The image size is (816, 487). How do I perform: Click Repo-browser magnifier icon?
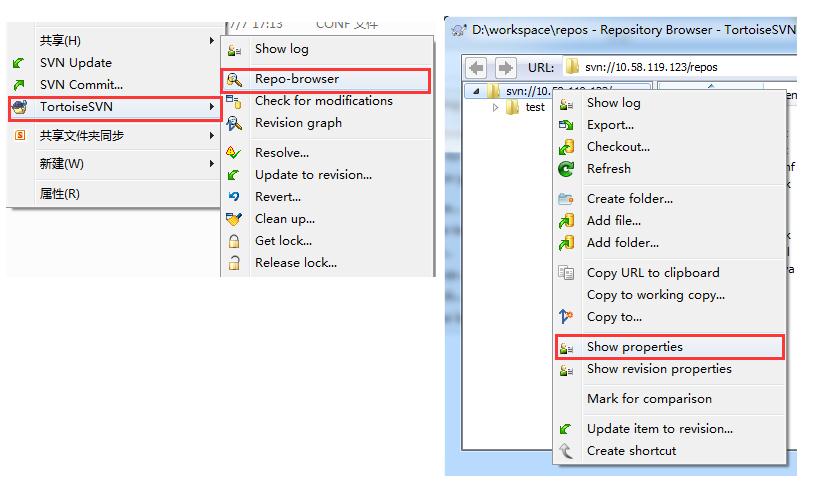point(234,80)
